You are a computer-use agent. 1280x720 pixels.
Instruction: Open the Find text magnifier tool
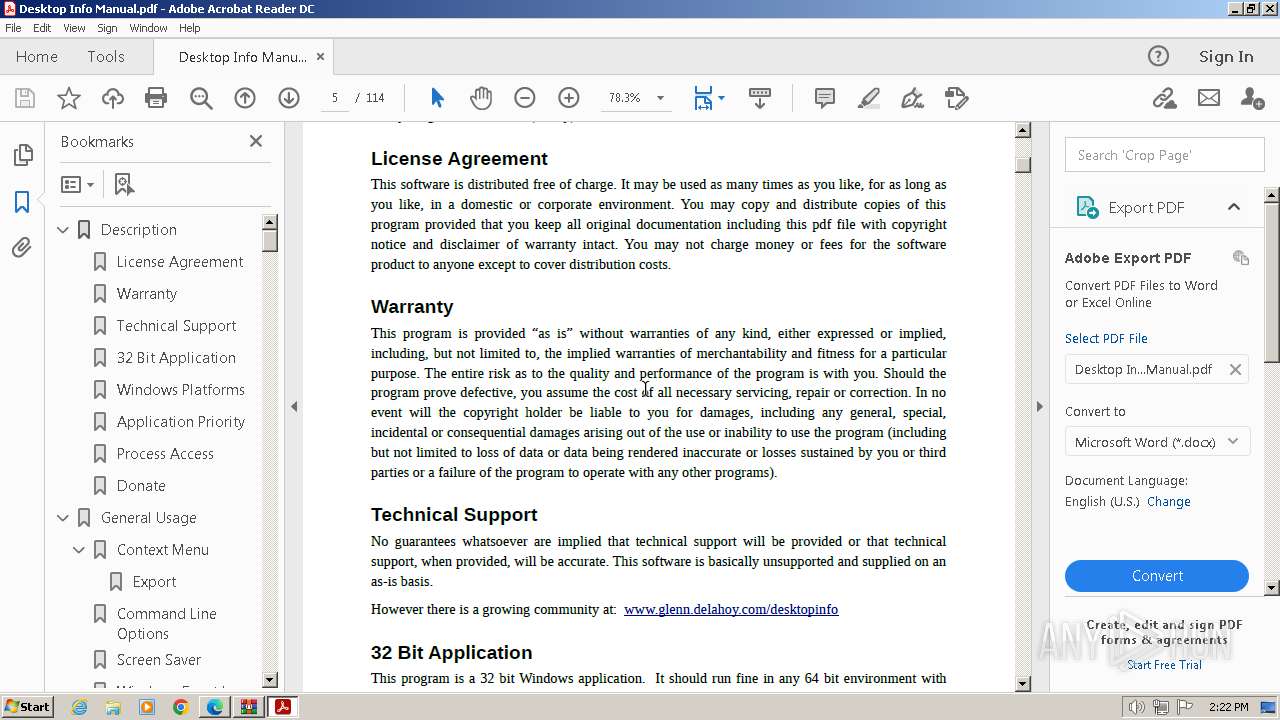click(x=201, y=98)
